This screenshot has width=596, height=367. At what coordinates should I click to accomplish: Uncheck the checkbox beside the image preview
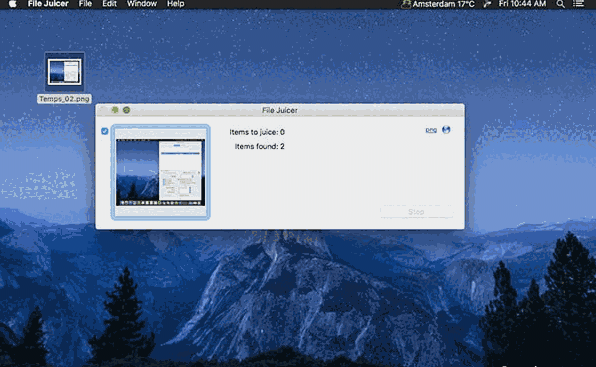pos(105,131)
